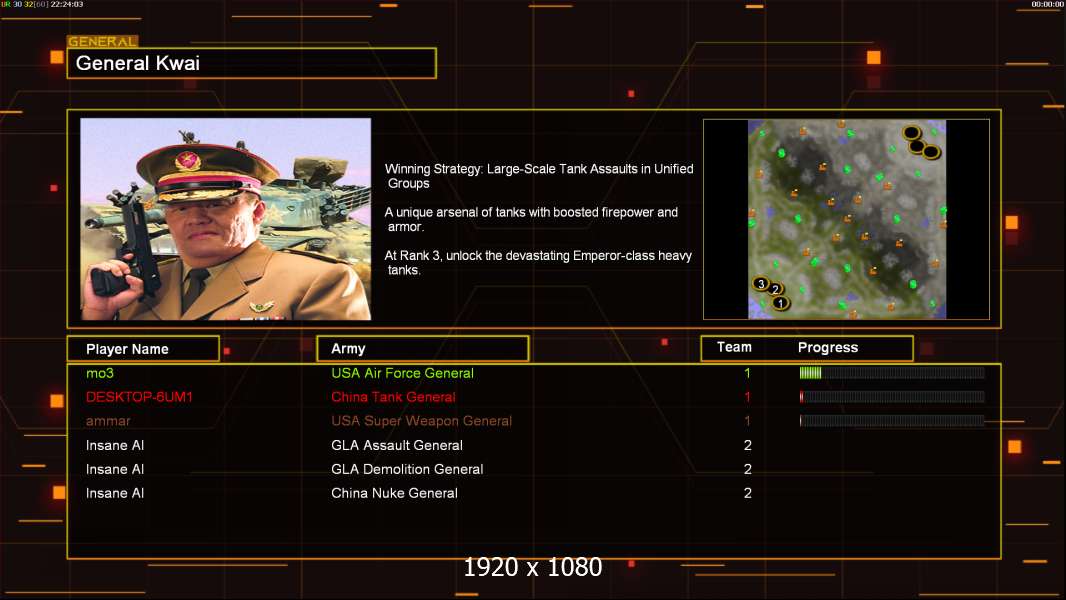Click the Player Name column header
Image resolution: width=1066 pixels, height=600 pixels.
[x=143, y=349]
